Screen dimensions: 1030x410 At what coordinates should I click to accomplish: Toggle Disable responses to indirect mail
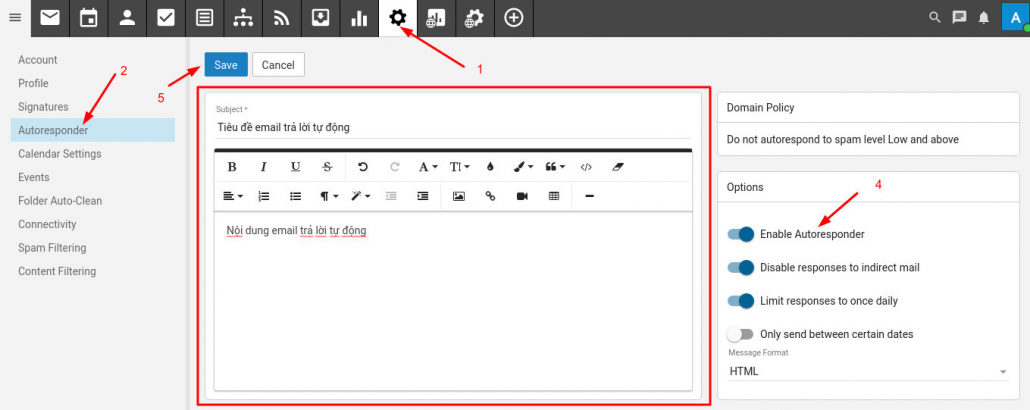coord(740,267)
